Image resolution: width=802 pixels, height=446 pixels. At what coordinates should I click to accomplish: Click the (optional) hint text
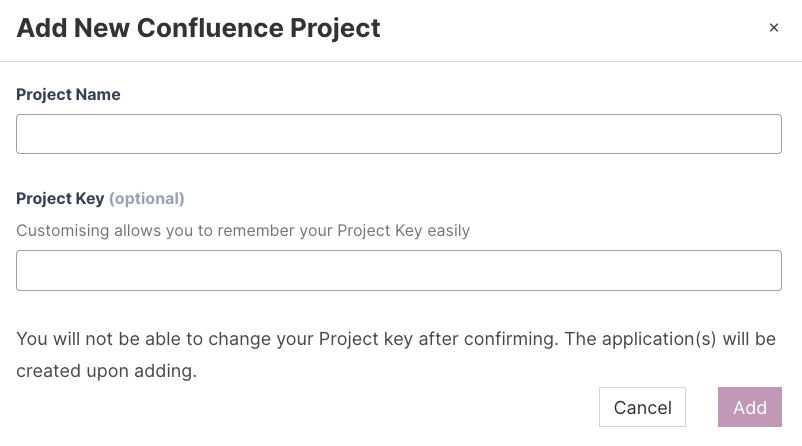[x=147, y=198]
